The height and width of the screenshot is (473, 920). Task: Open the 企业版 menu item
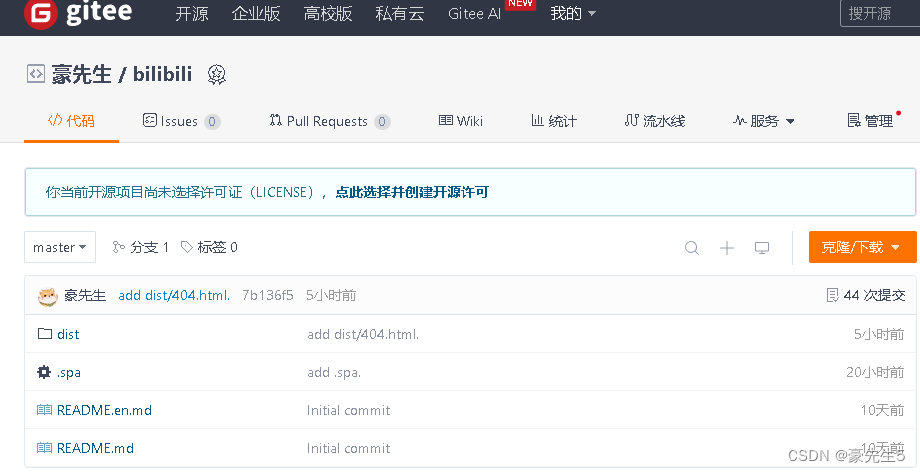tap(256, 13)
